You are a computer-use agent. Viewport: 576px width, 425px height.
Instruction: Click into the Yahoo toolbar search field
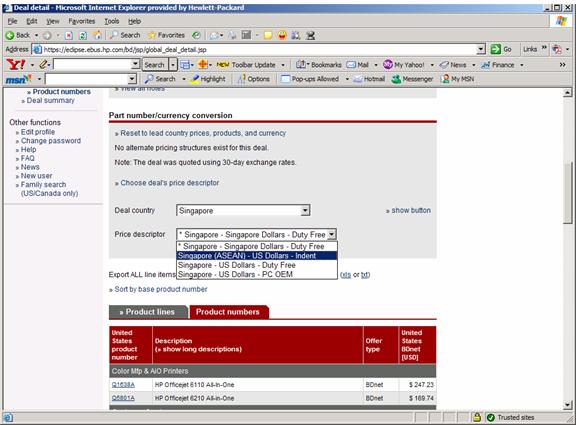pyautogui.click(x=93, y=65)
